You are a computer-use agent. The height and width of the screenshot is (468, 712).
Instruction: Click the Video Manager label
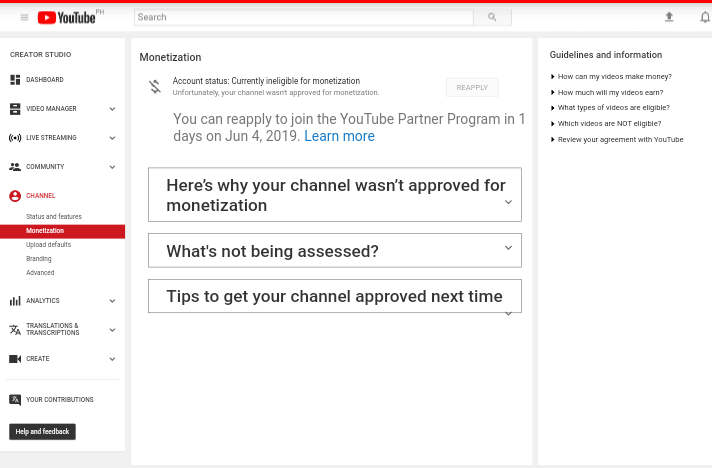[x=51, y=109]
